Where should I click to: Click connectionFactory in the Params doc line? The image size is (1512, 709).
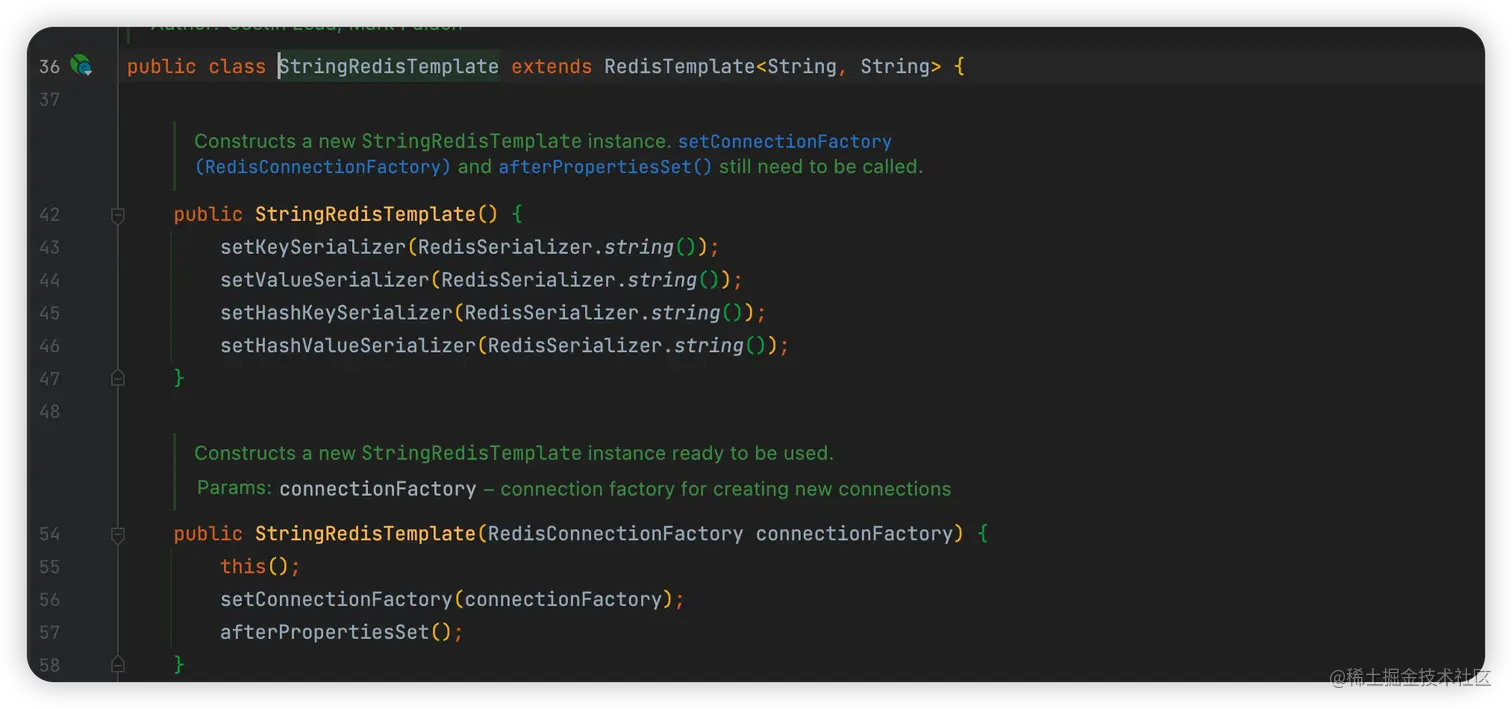(x=378, y=489)
